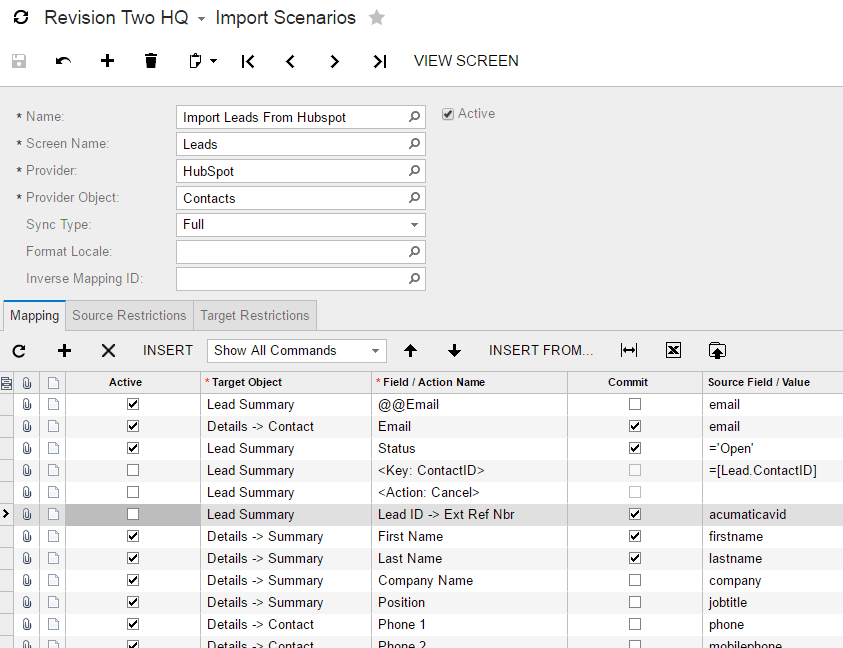Open lookup for Name field
Viewport: 843px width, 648px height.
pyautogui.click(x=414, y=117)
